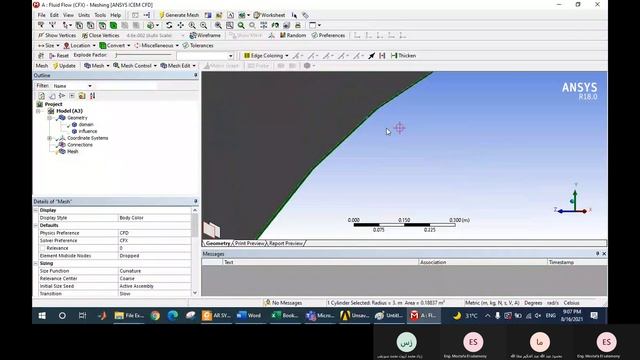Open the Worksheet view
This screenshot has height=360, width=640.
pyautogui.click(x=269, y=15)
